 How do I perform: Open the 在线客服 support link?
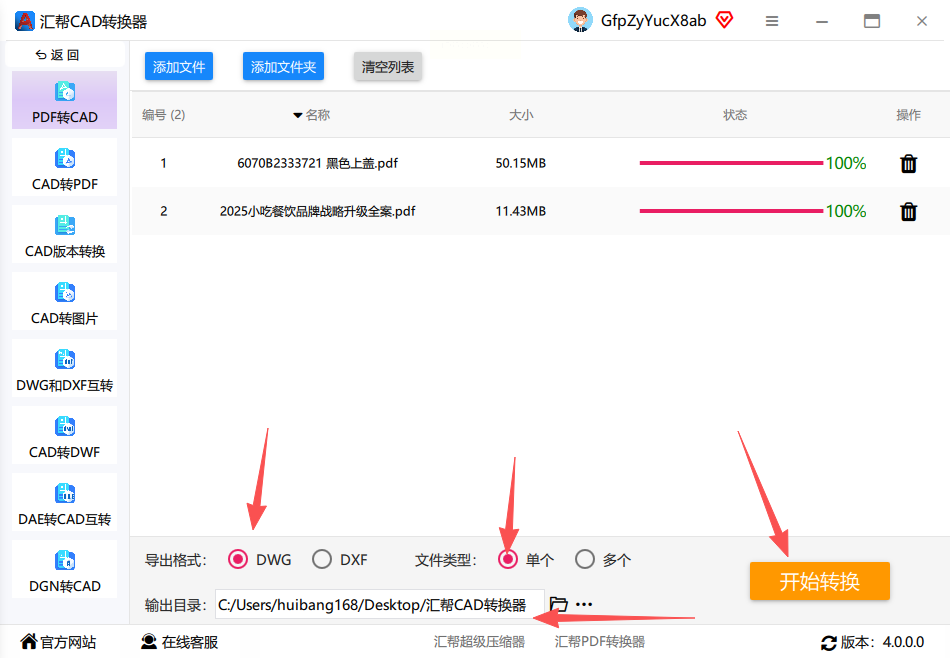coord(179,642)
